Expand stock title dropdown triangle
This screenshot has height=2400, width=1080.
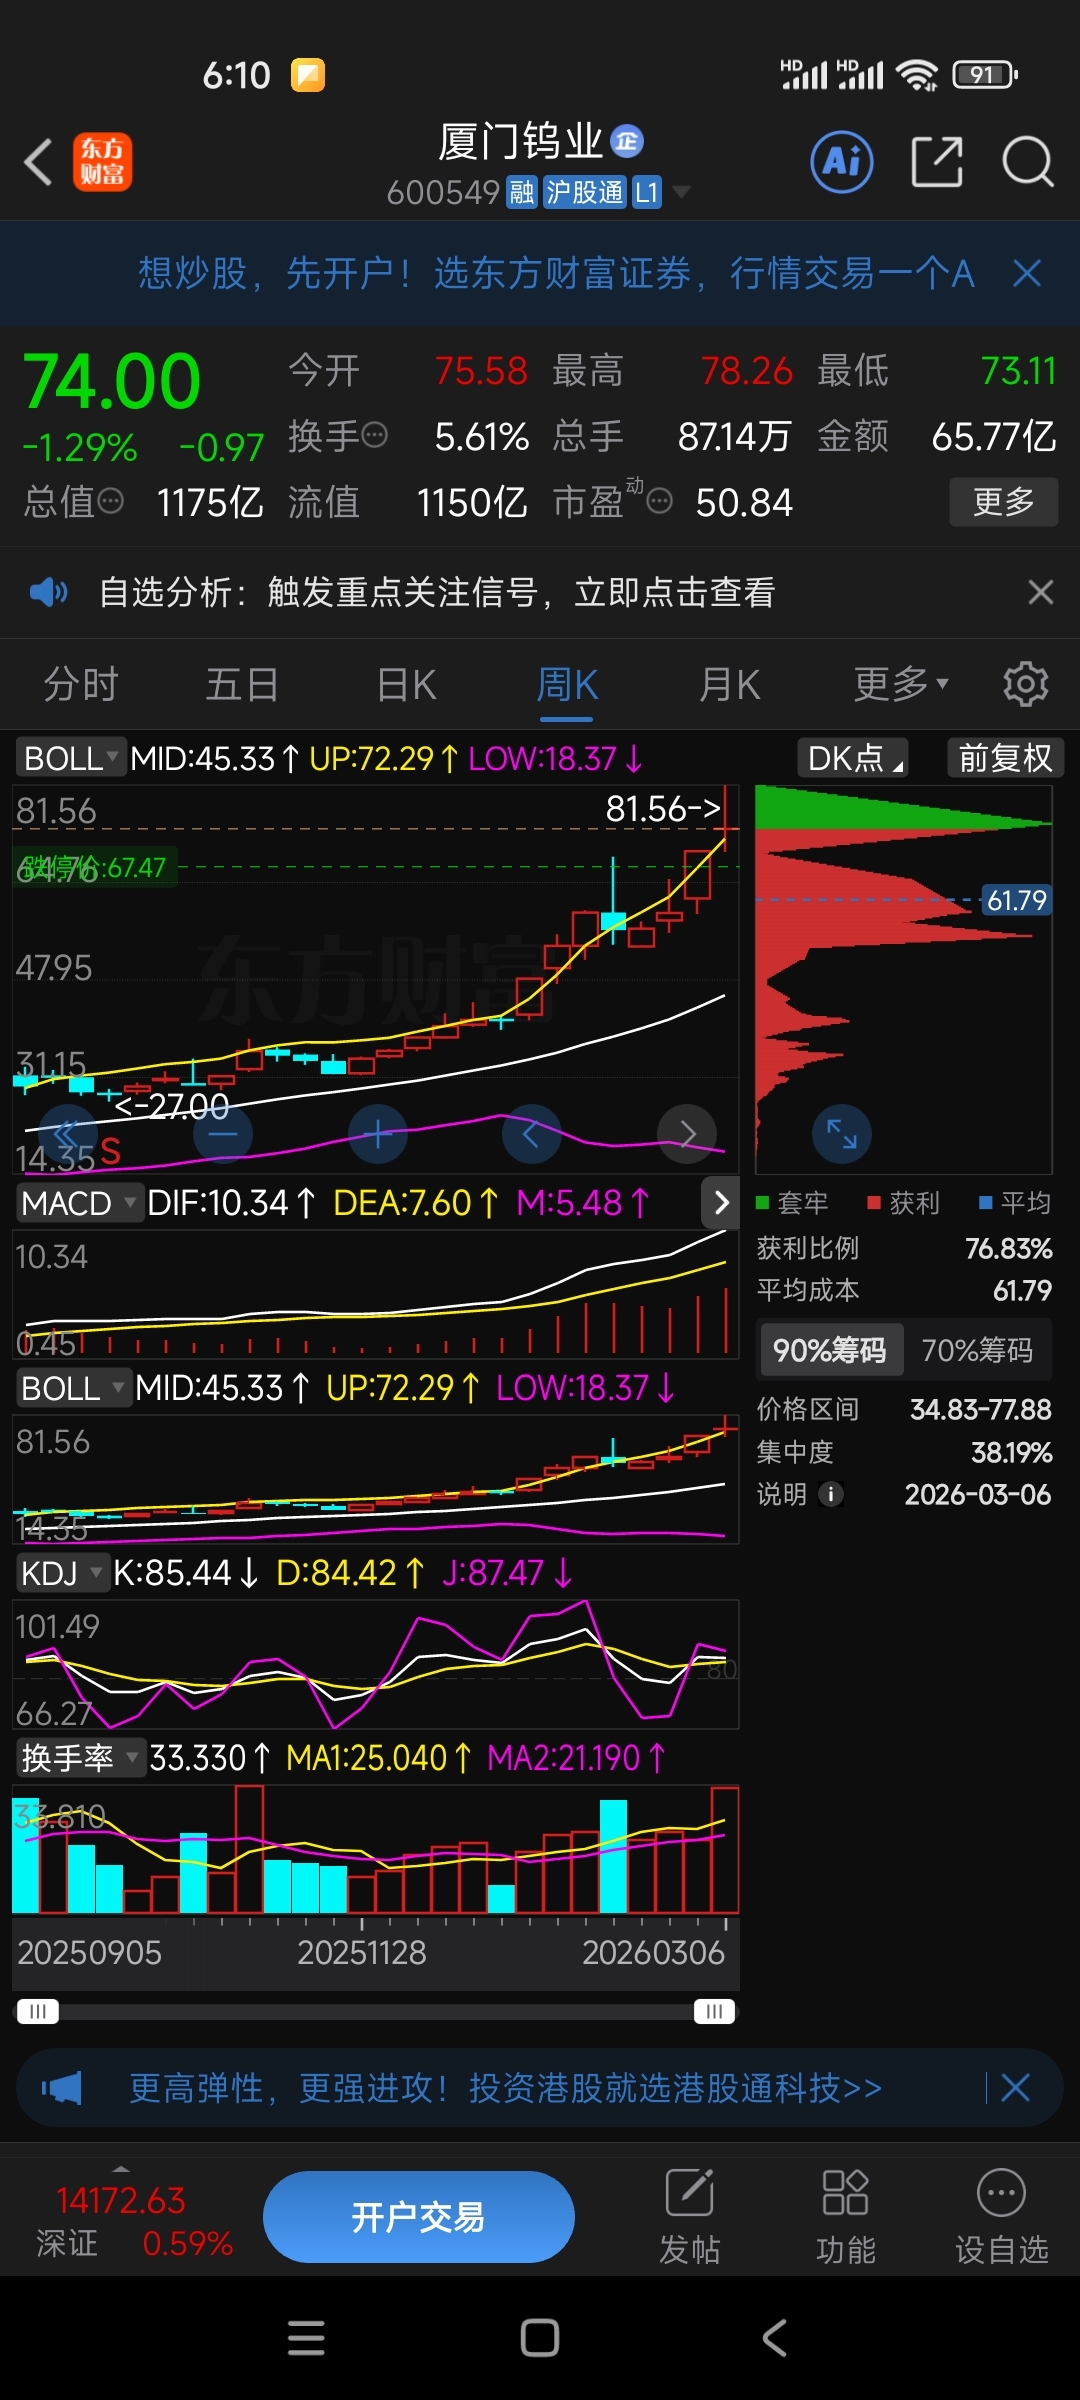pos(681,191)
